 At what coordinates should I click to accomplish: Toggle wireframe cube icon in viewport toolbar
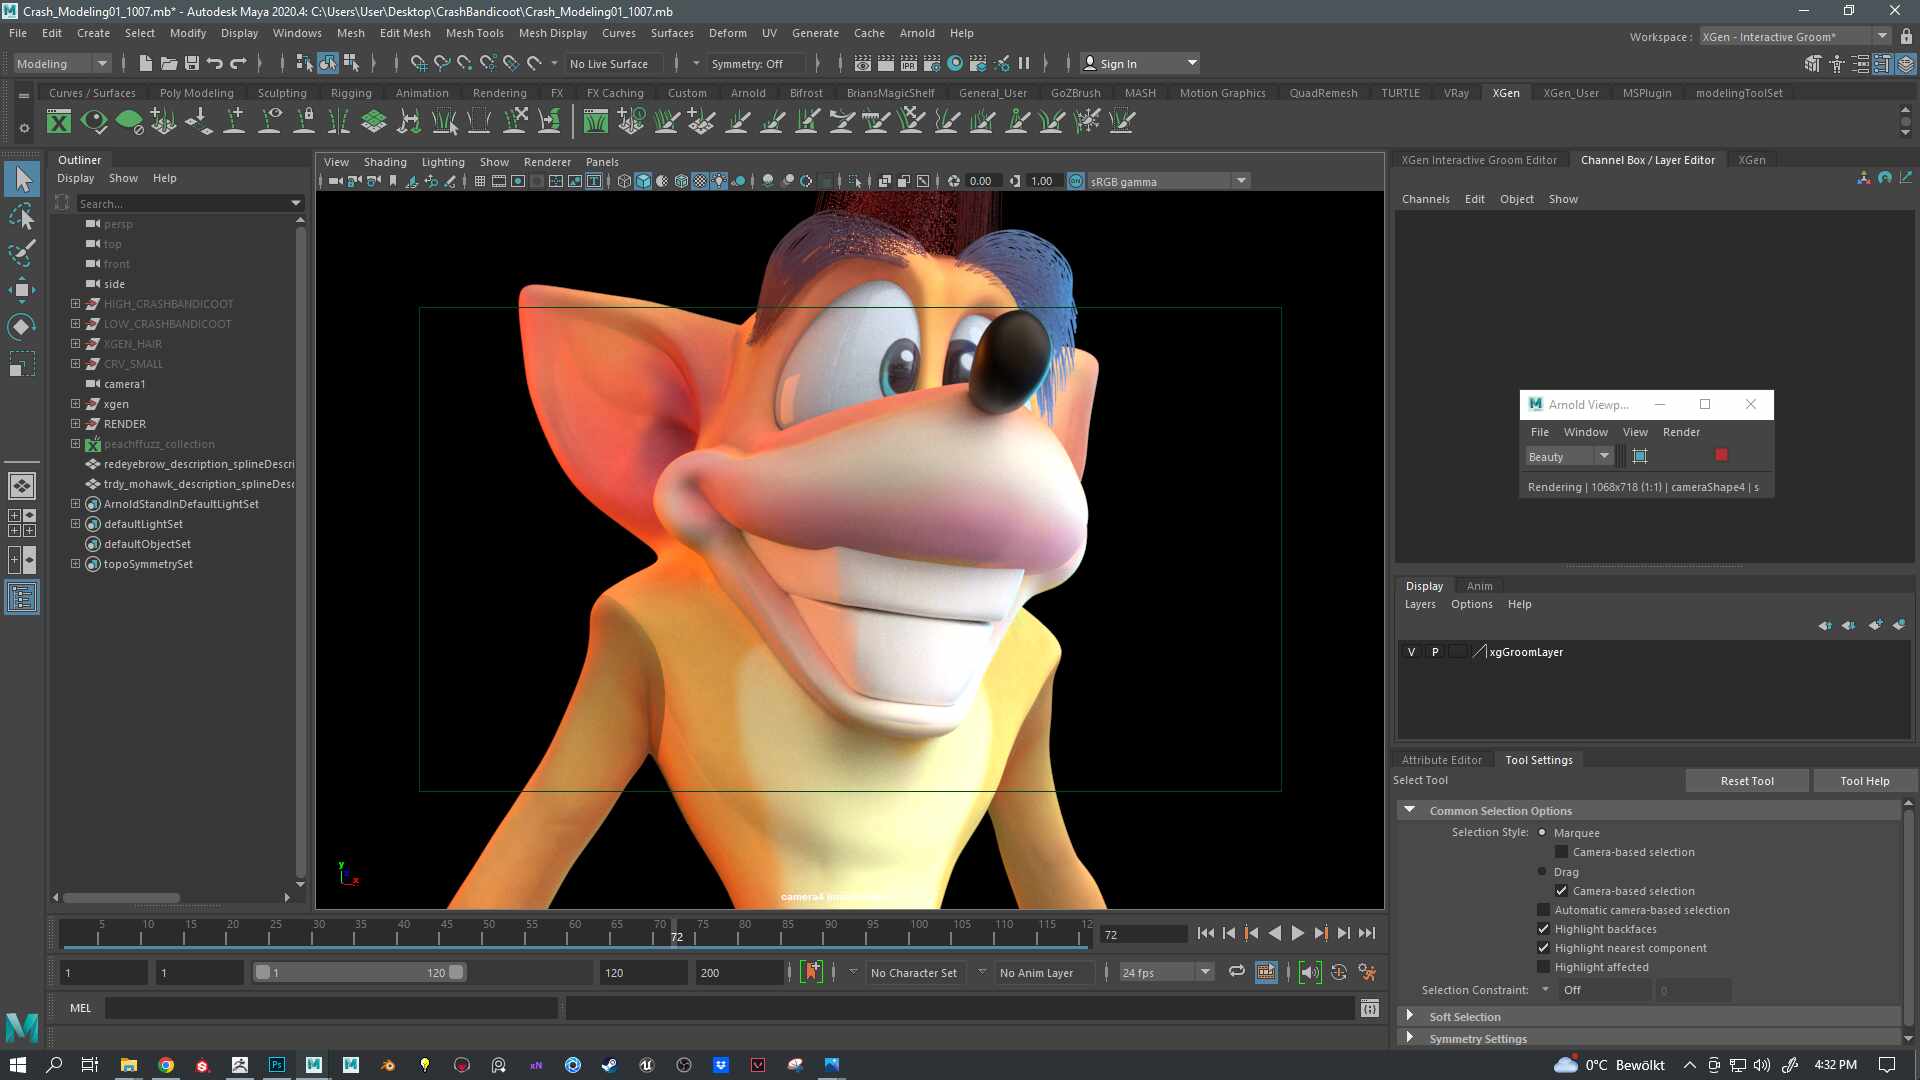pyautogui.click(x=624, y=181)
